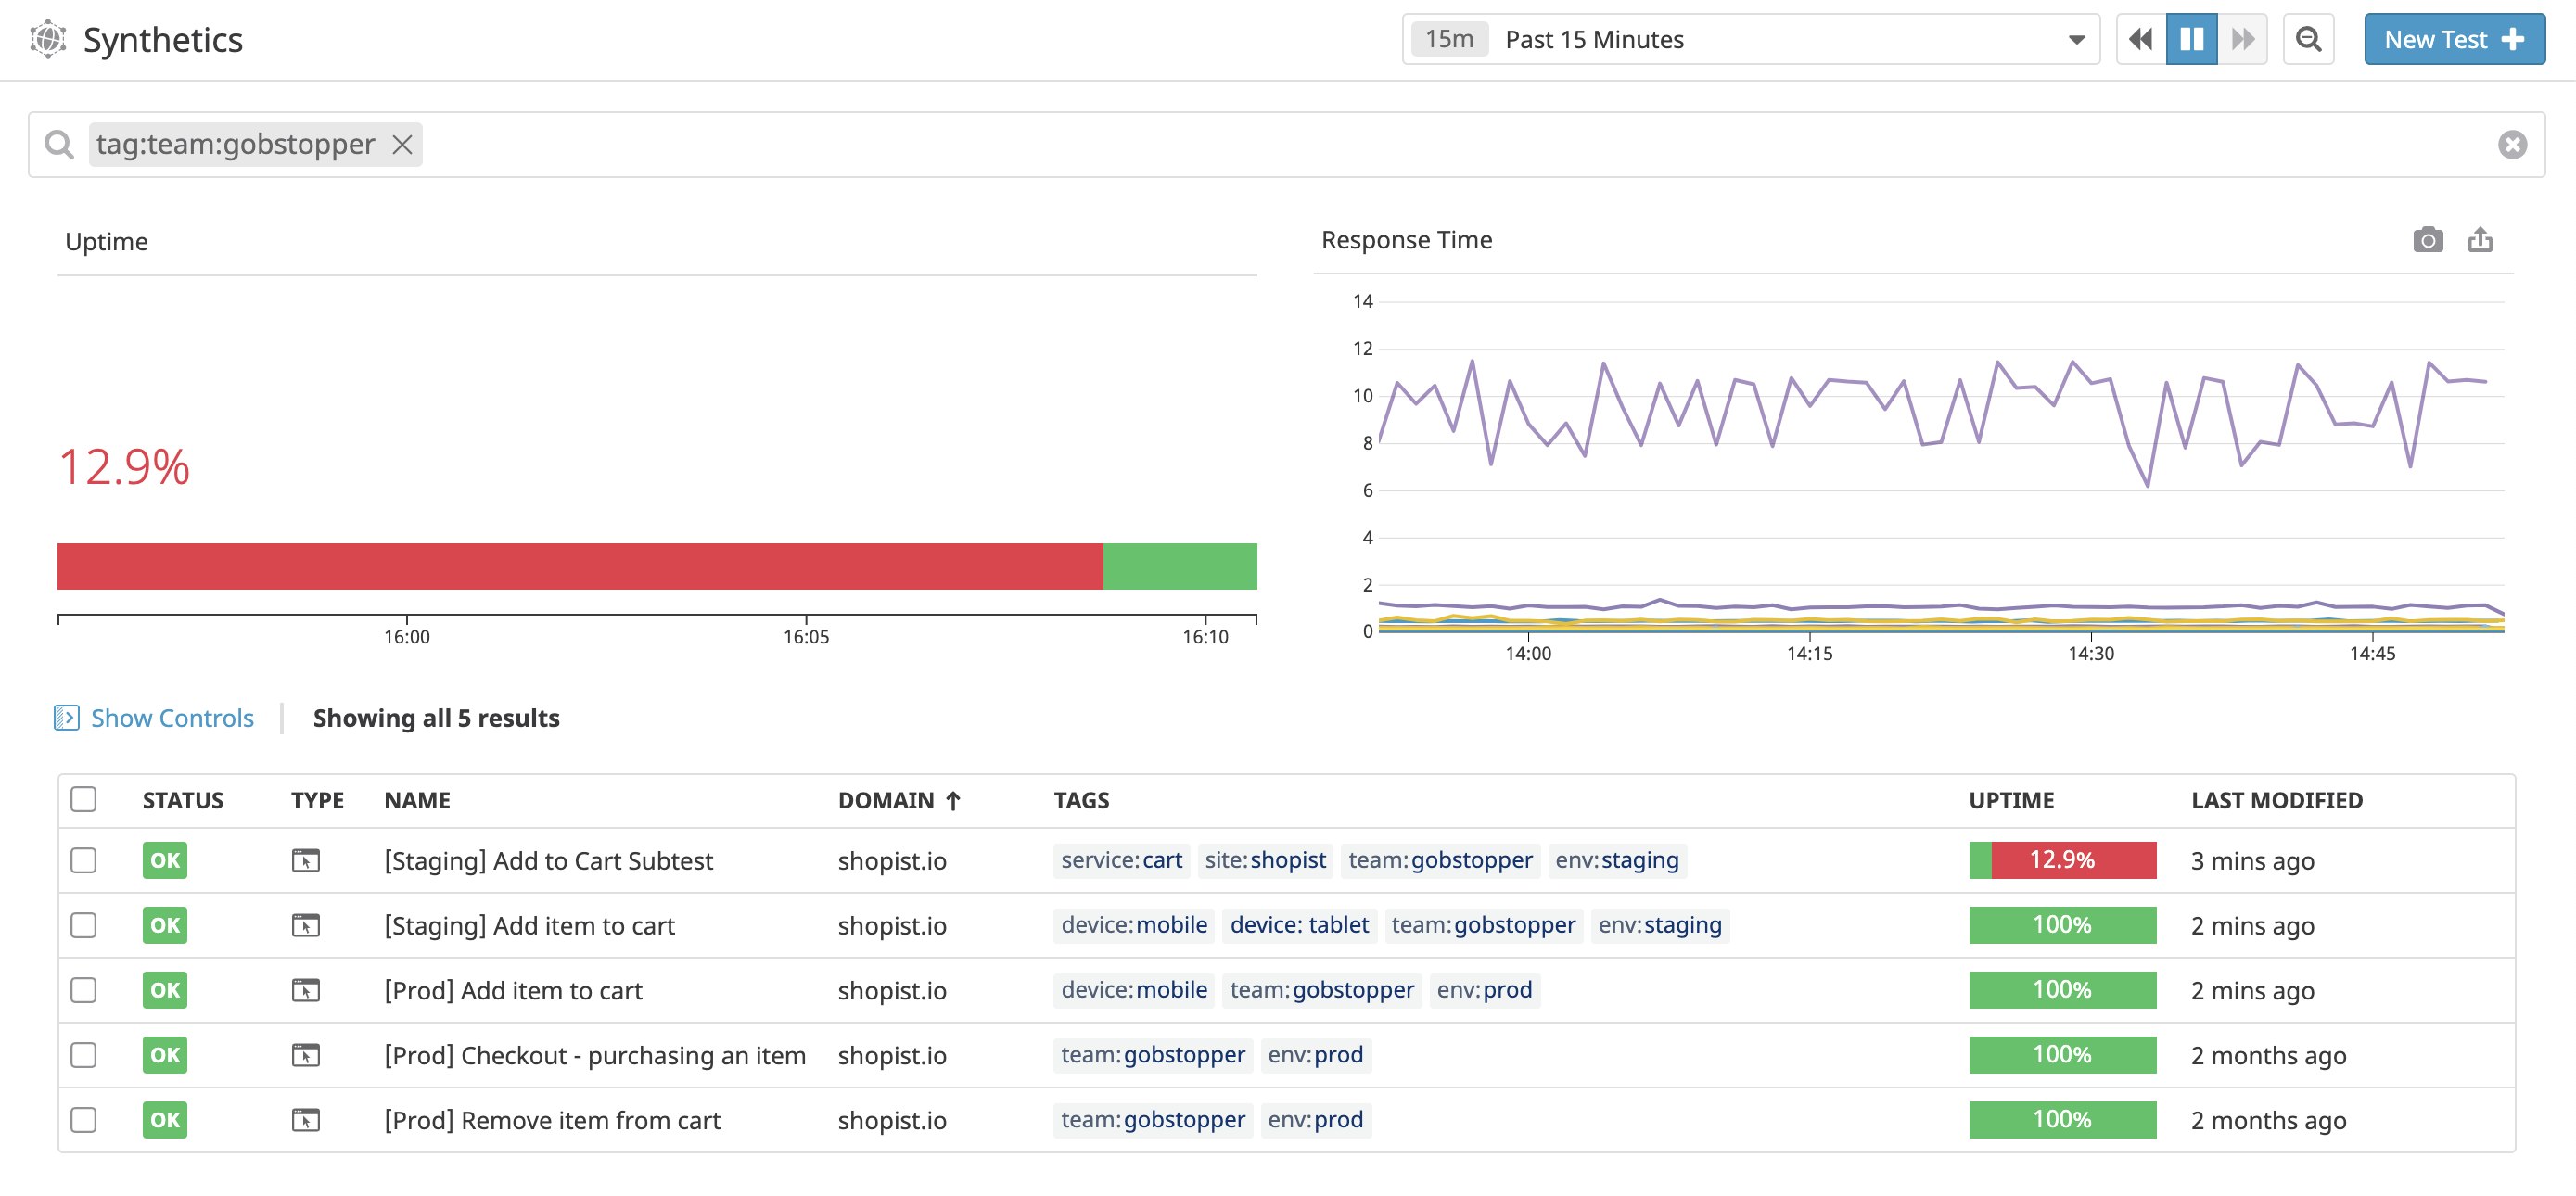Viewport: 2576px width, 1196px height.
Task: Open the Past 15 Minutes time dropdown
Action: [1750, 40]
